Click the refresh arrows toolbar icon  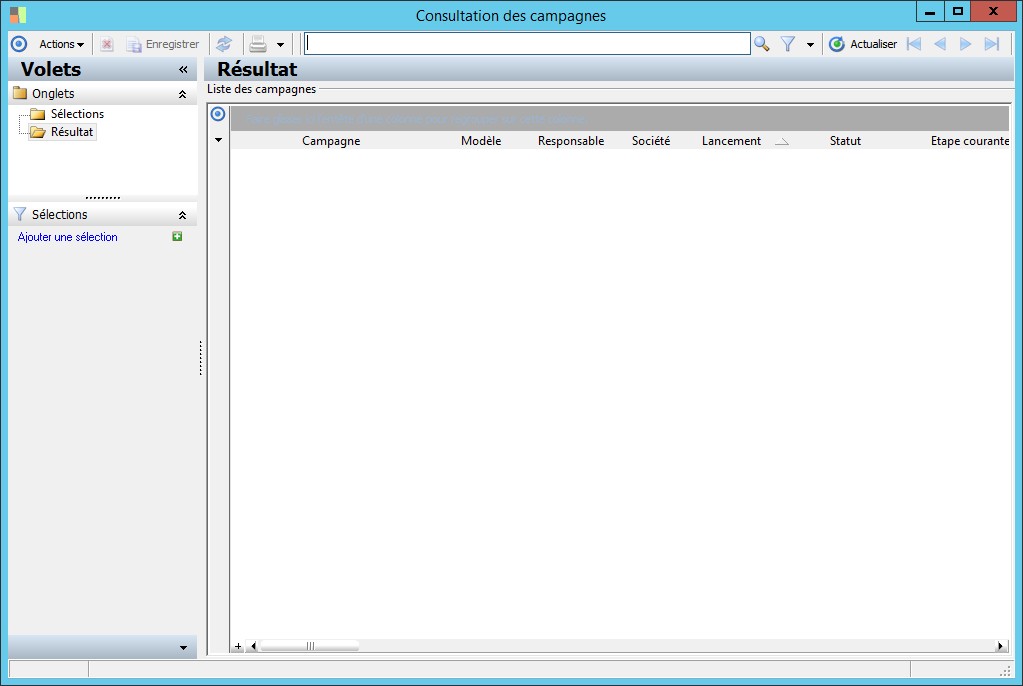[224, 44]
